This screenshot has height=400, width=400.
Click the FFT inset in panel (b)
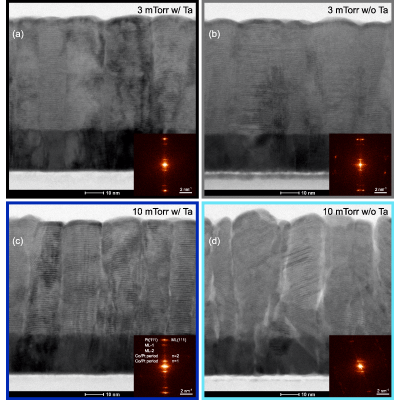[x=360, y=165]
